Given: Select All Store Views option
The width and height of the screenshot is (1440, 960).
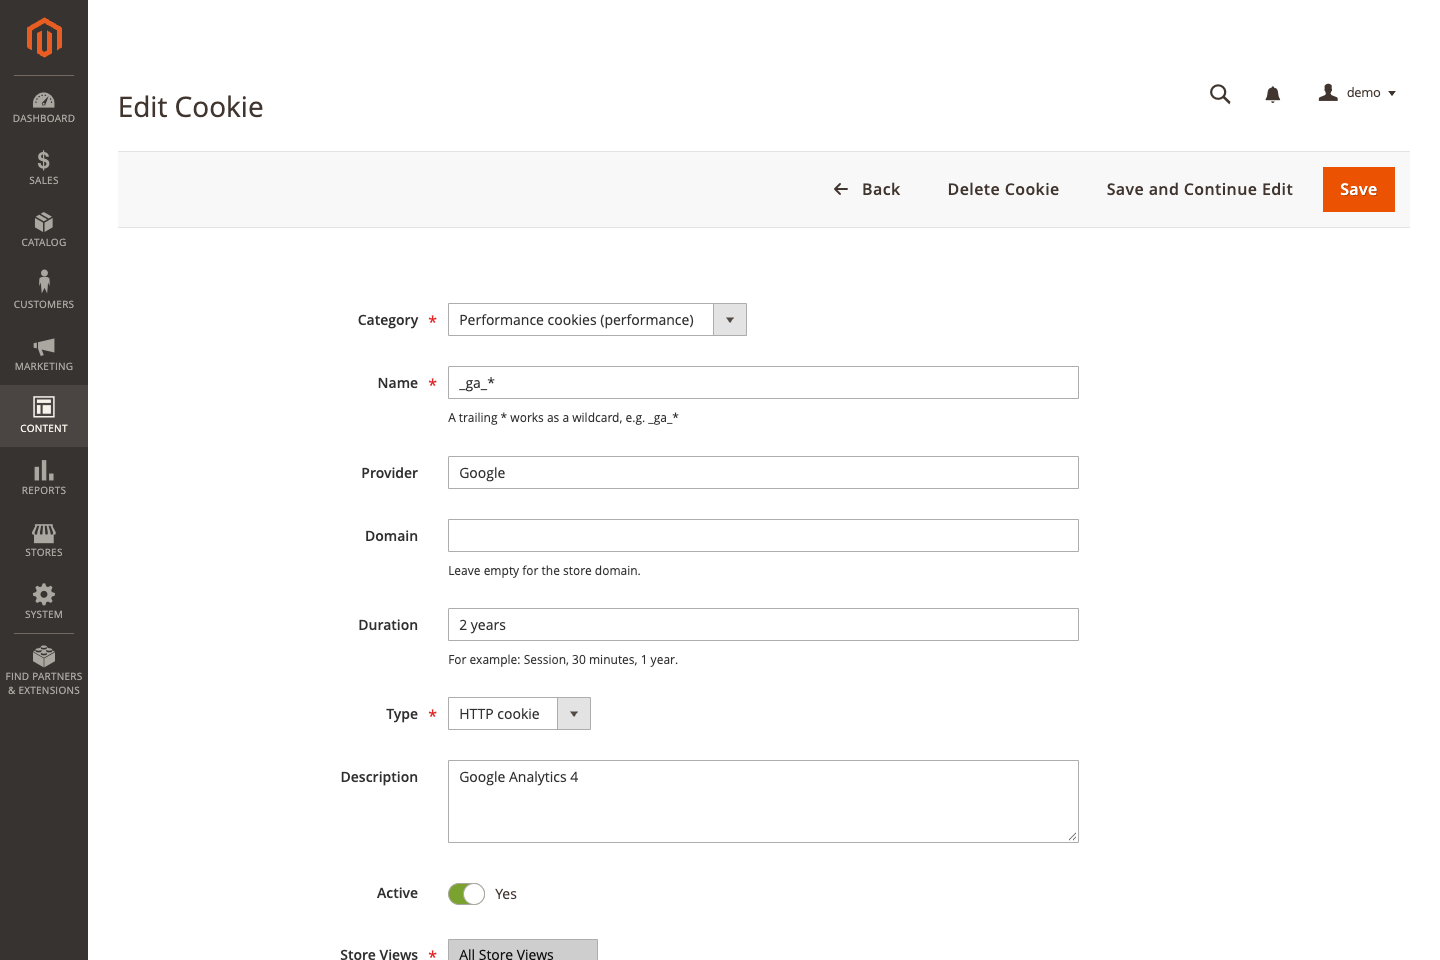Looking at the screenshot, I should [x=523, y=953].
